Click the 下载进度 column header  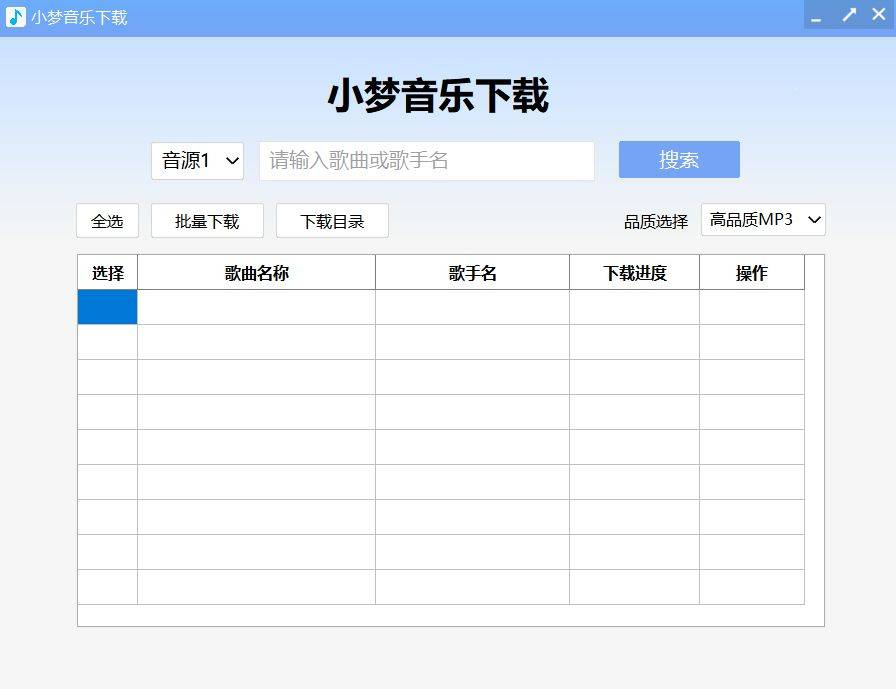634,272
